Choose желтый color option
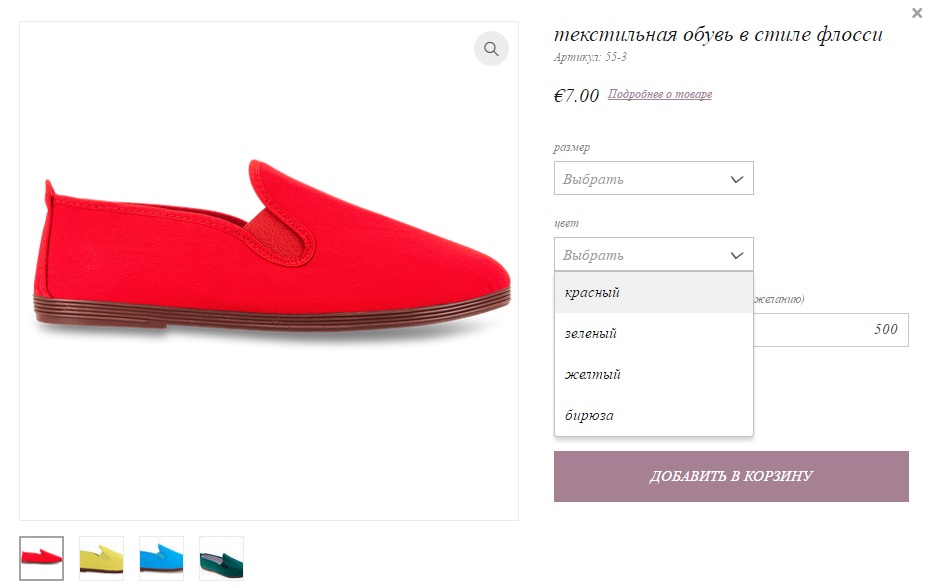 point(654,375)
